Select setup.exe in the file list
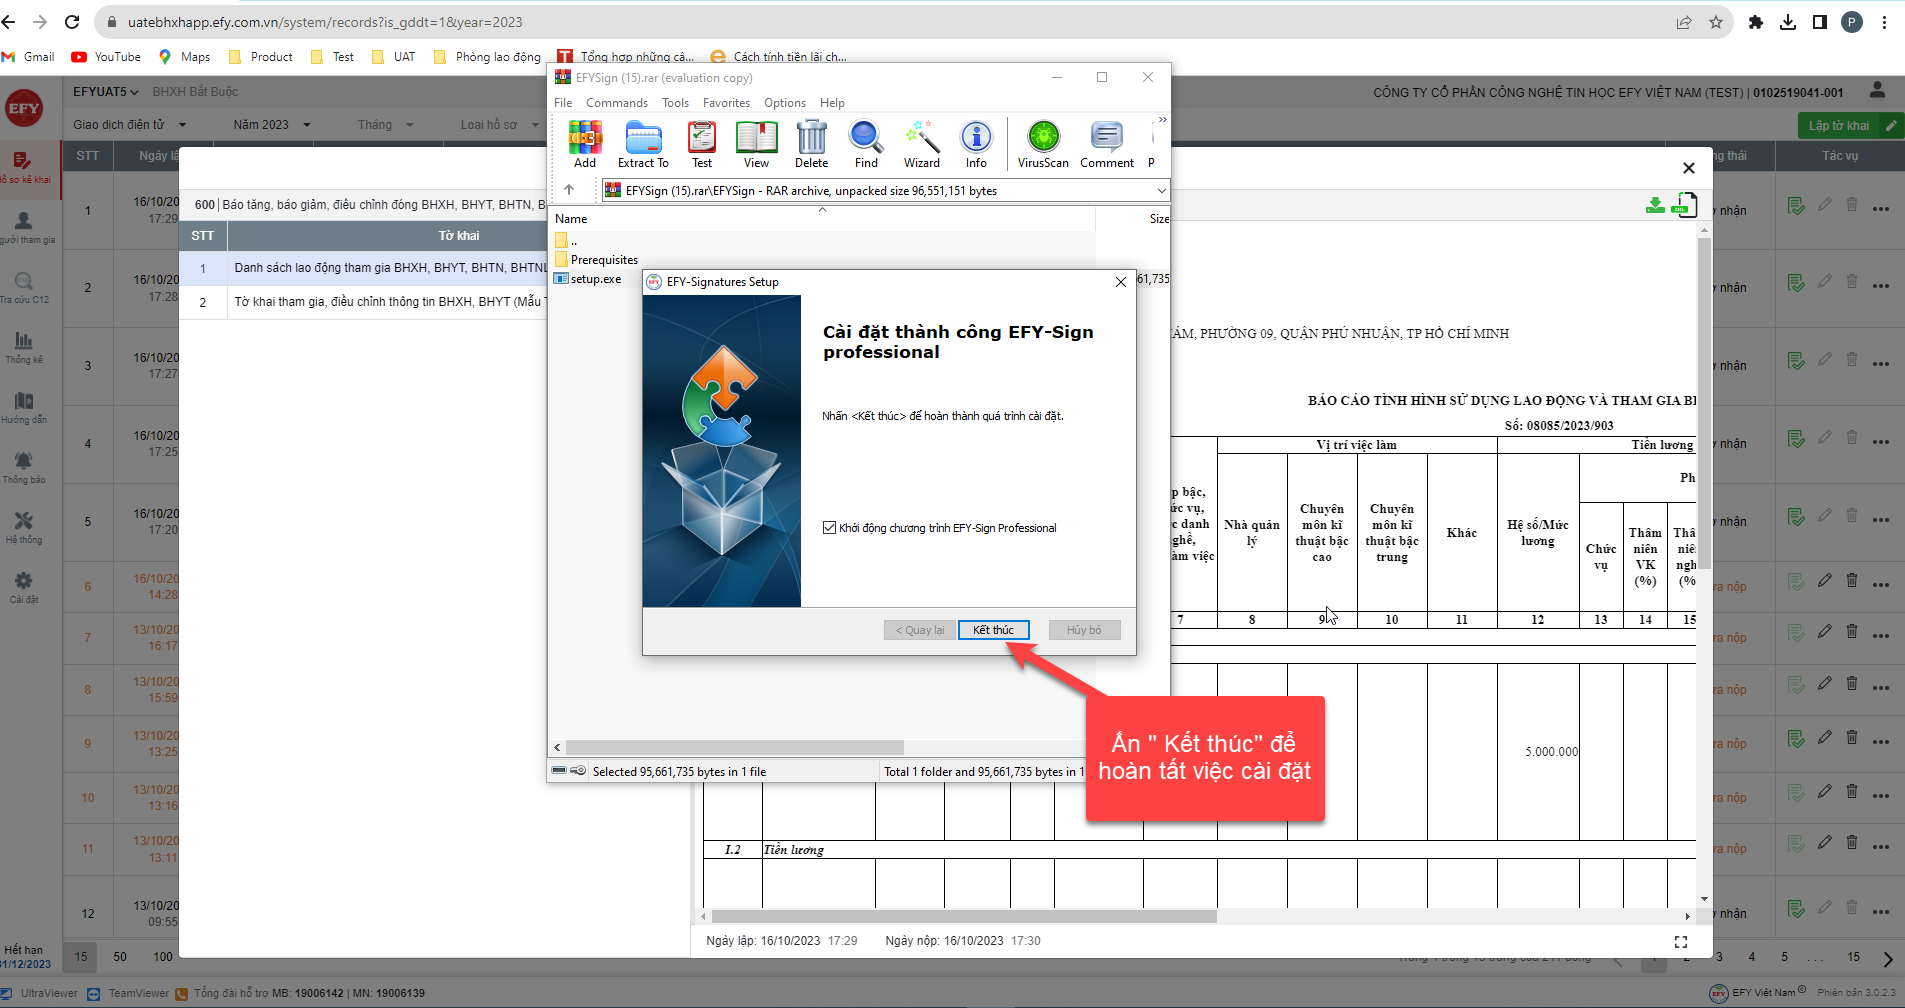Viewport: 1905px width, 1008px height. [595, 279]
